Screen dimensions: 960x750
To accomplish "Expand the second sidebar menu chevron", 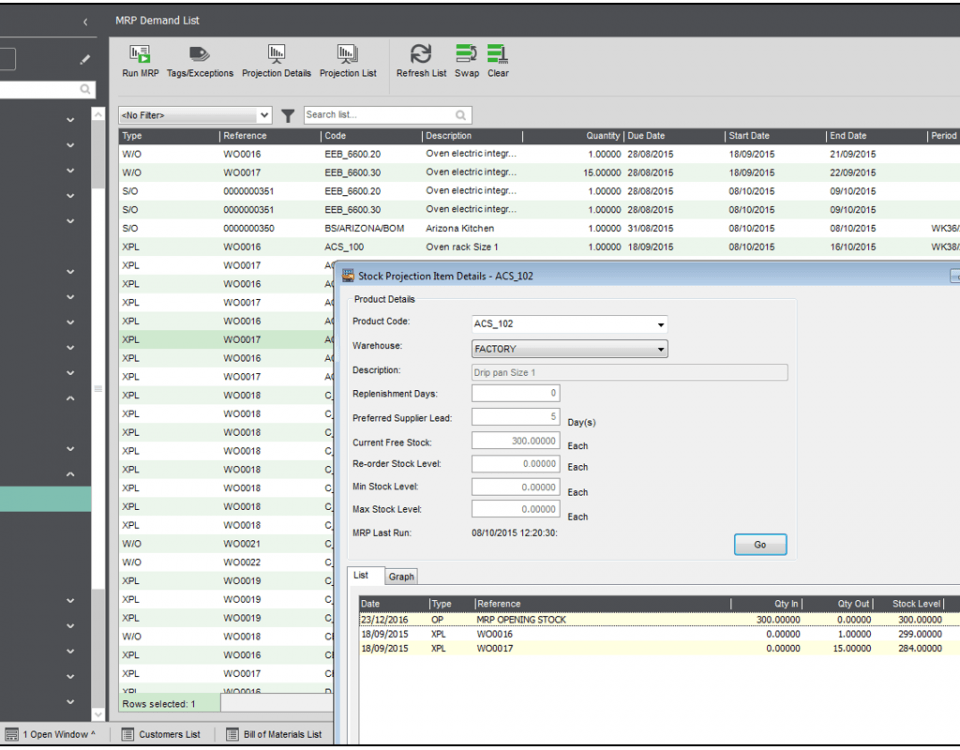I will click(70, 145).
